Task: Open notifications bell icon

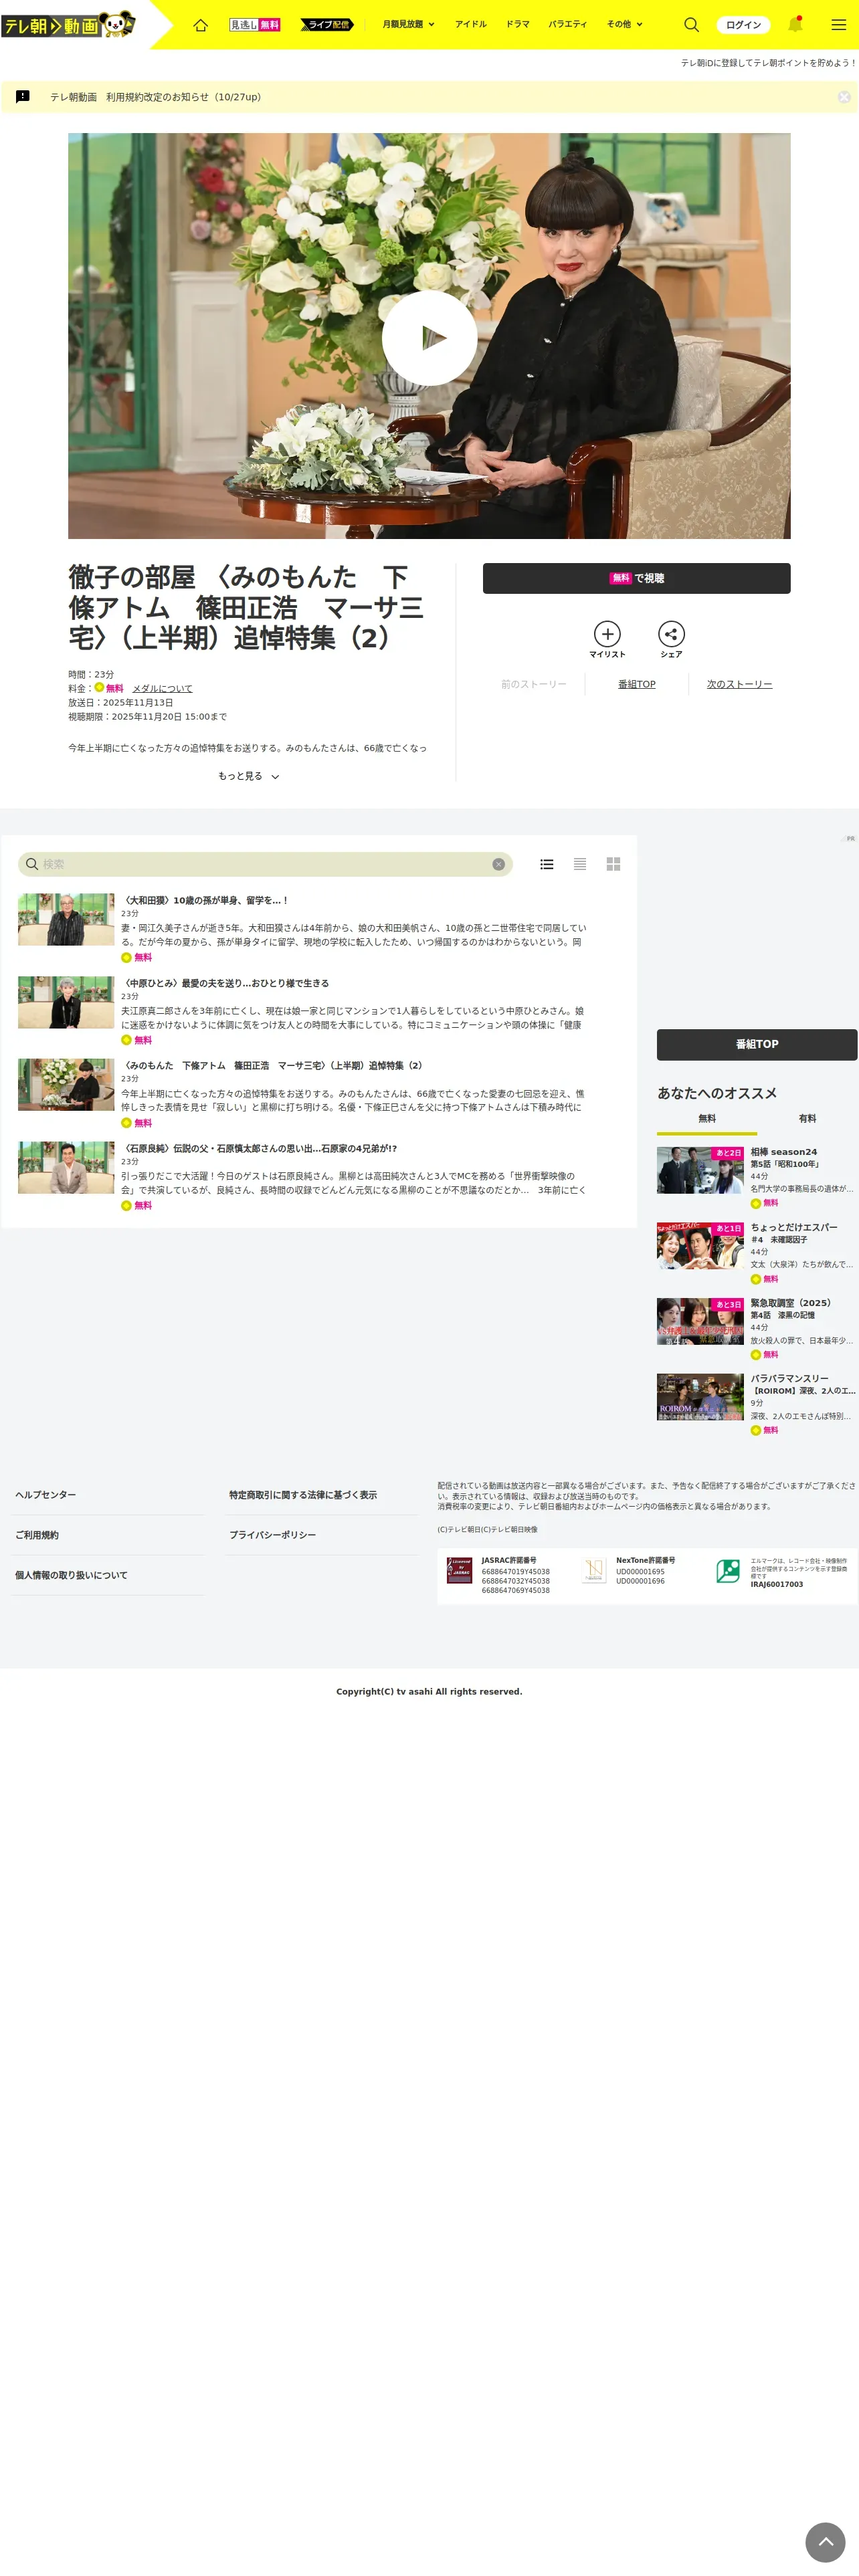Action: click(x=795, y=24)
